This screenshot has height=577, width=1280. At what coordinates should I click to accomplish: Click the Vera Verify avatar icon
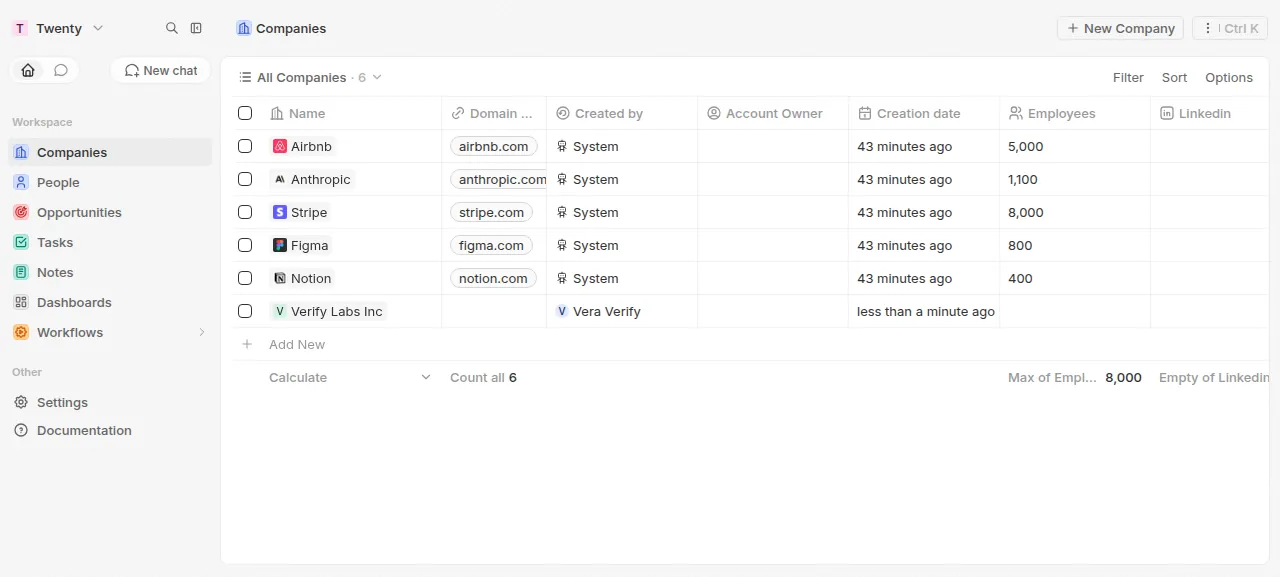point(562,311)
